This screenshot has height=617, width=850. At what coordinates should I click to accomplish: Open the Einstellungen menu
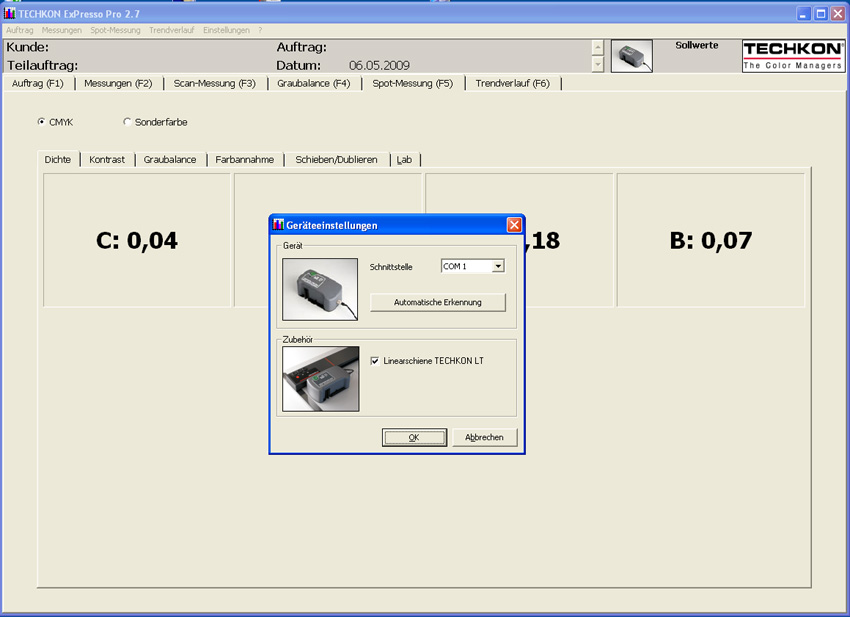[227, 30]
